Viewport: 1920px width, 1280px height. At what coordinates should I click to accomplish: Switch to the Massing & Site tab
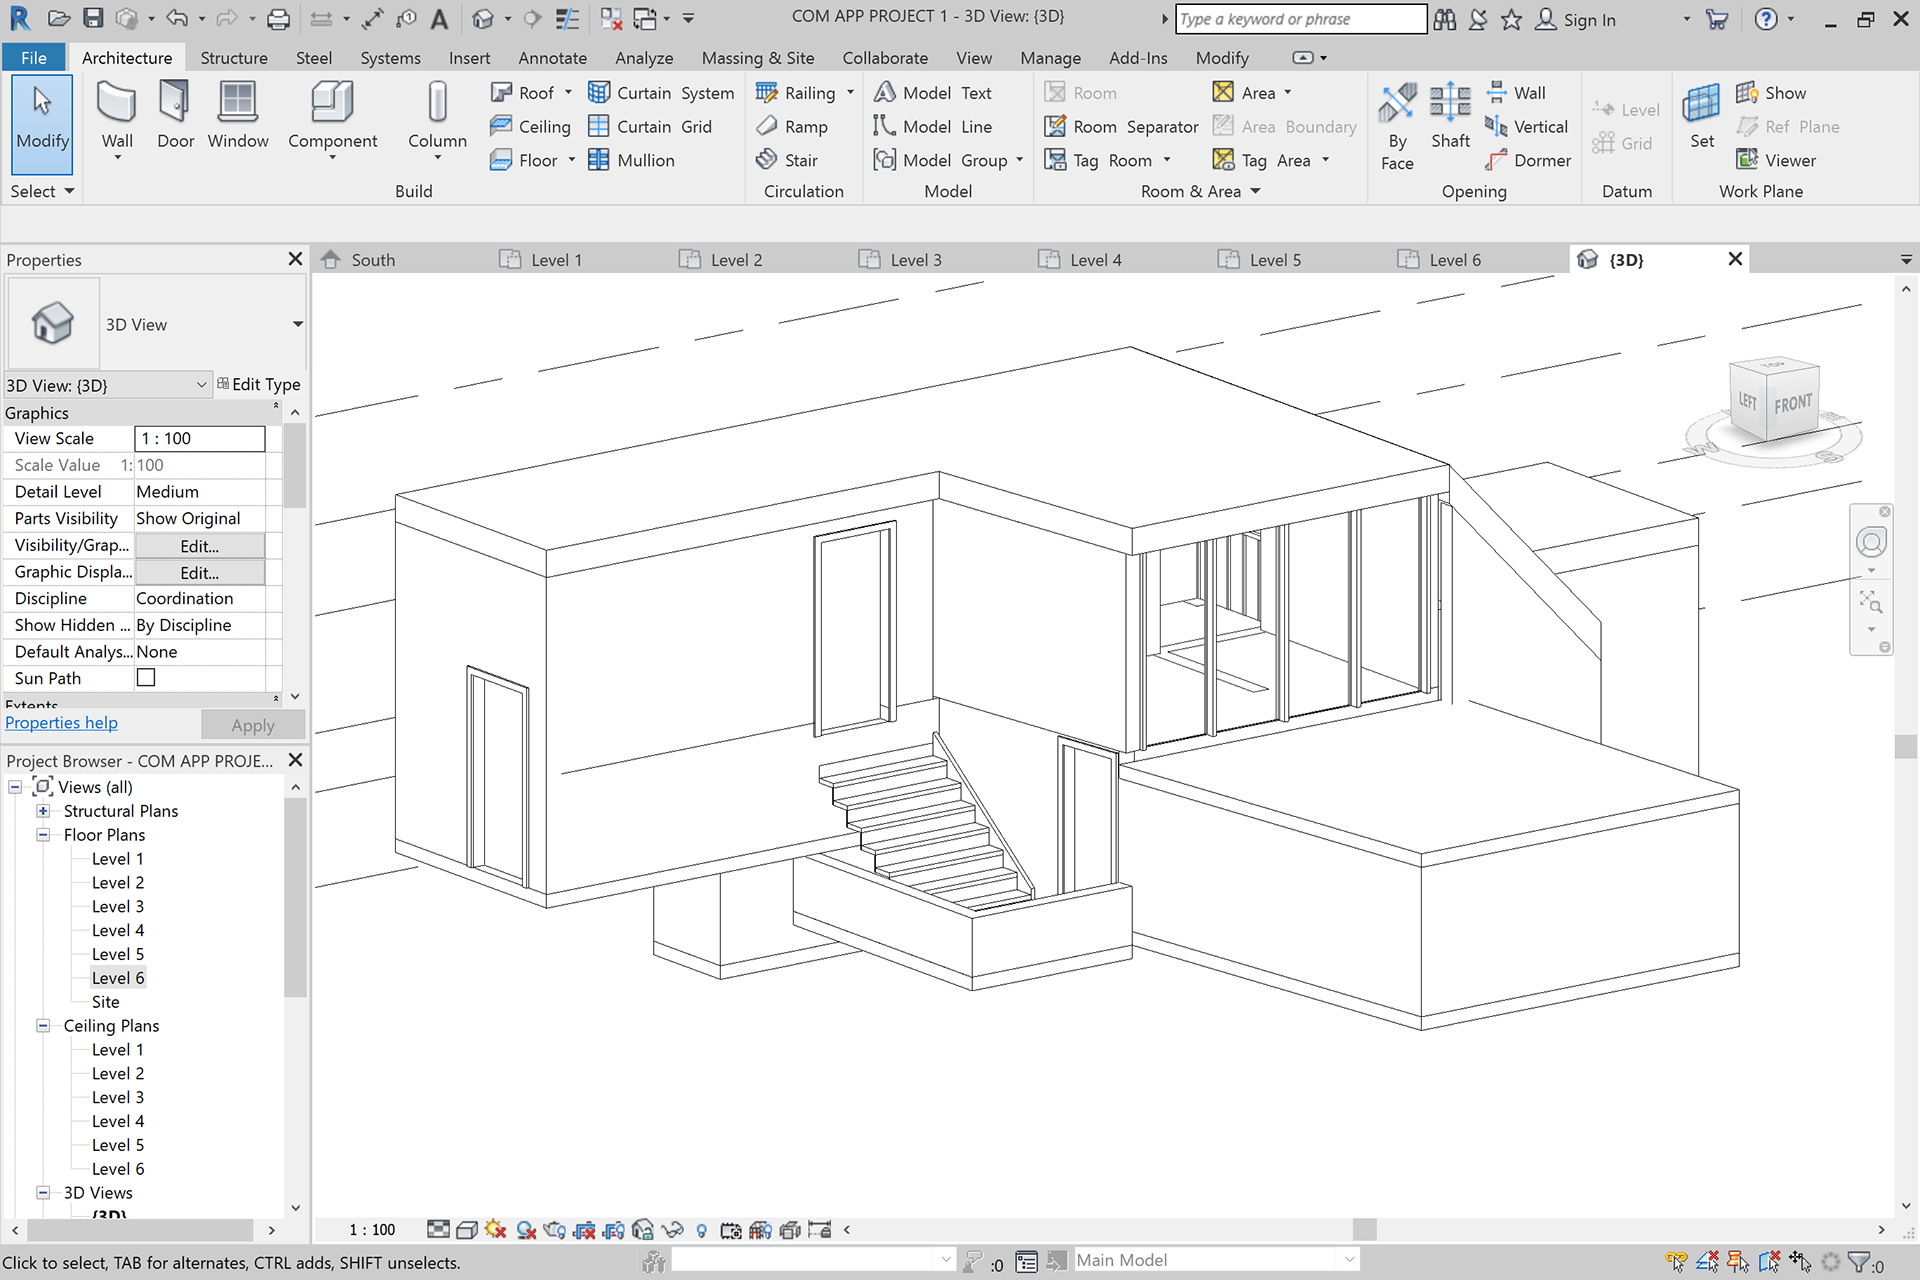click(757, 58)
